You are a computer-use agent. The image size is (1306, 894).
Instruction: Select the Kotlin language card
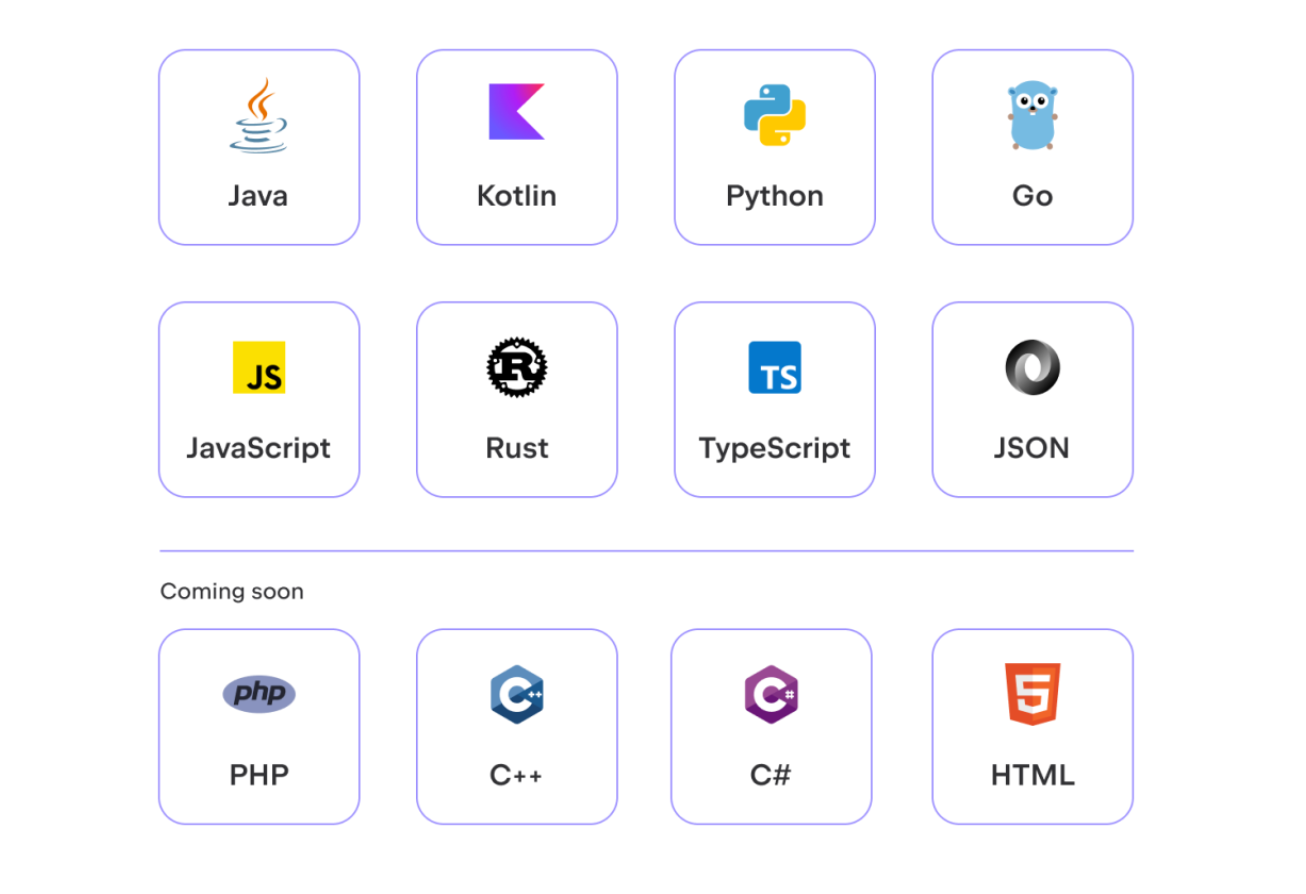coord(516,146)
